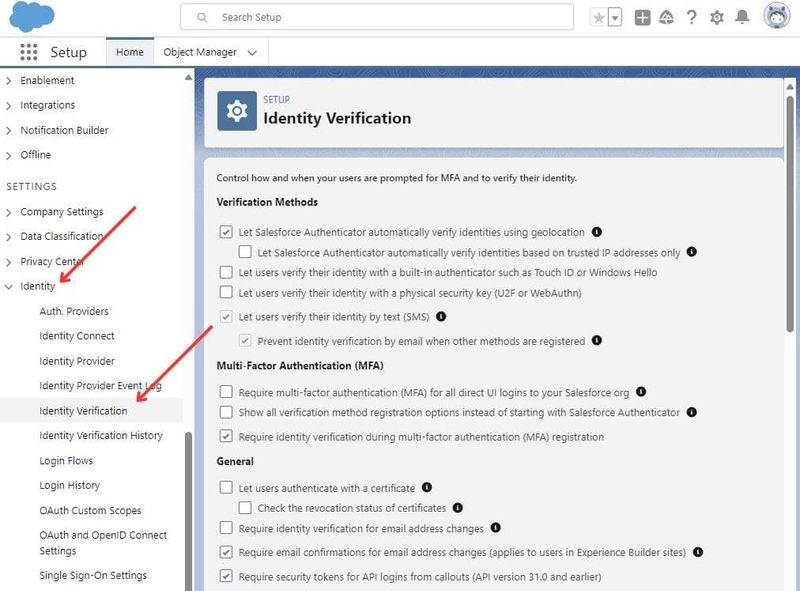Click the info icon next to geolocation option
The width and height of the screenshot is (800, 591).
click(596, 232)
